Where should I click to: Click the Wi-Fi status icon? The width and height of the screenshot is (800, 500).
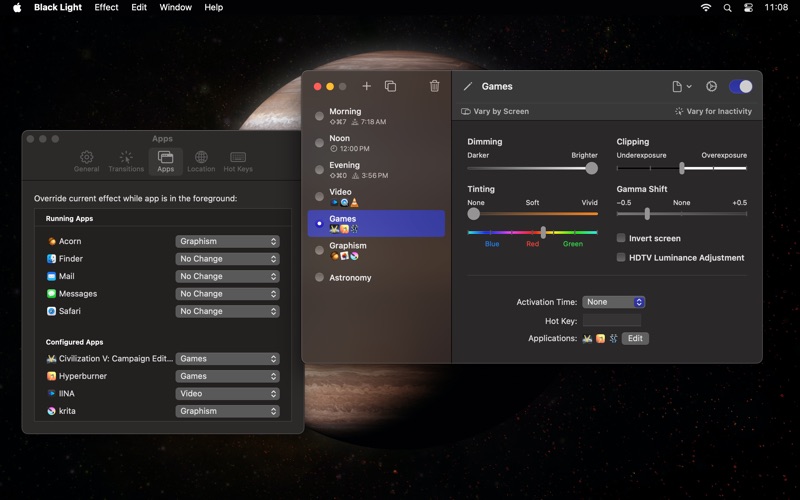706,7
